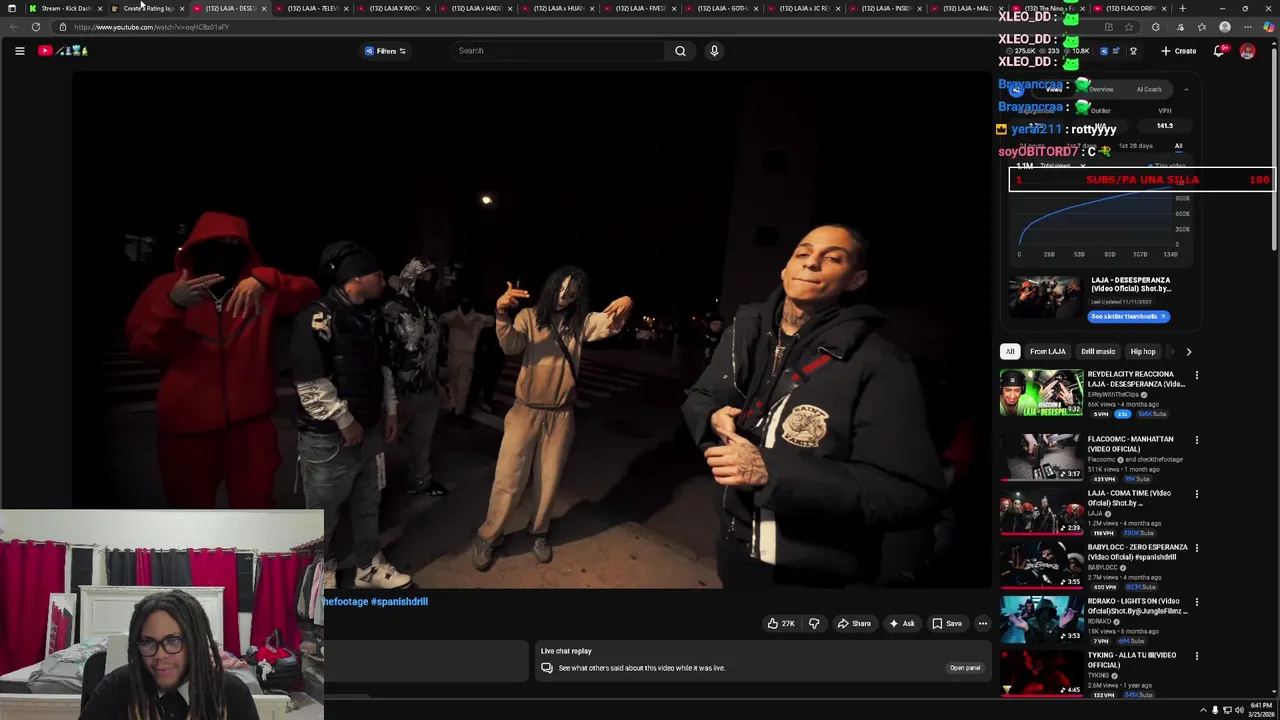This screenshot has height=720, width=1280.
Task: Open the YouTube notifications bell
Action: click(x=1219, y=51)
